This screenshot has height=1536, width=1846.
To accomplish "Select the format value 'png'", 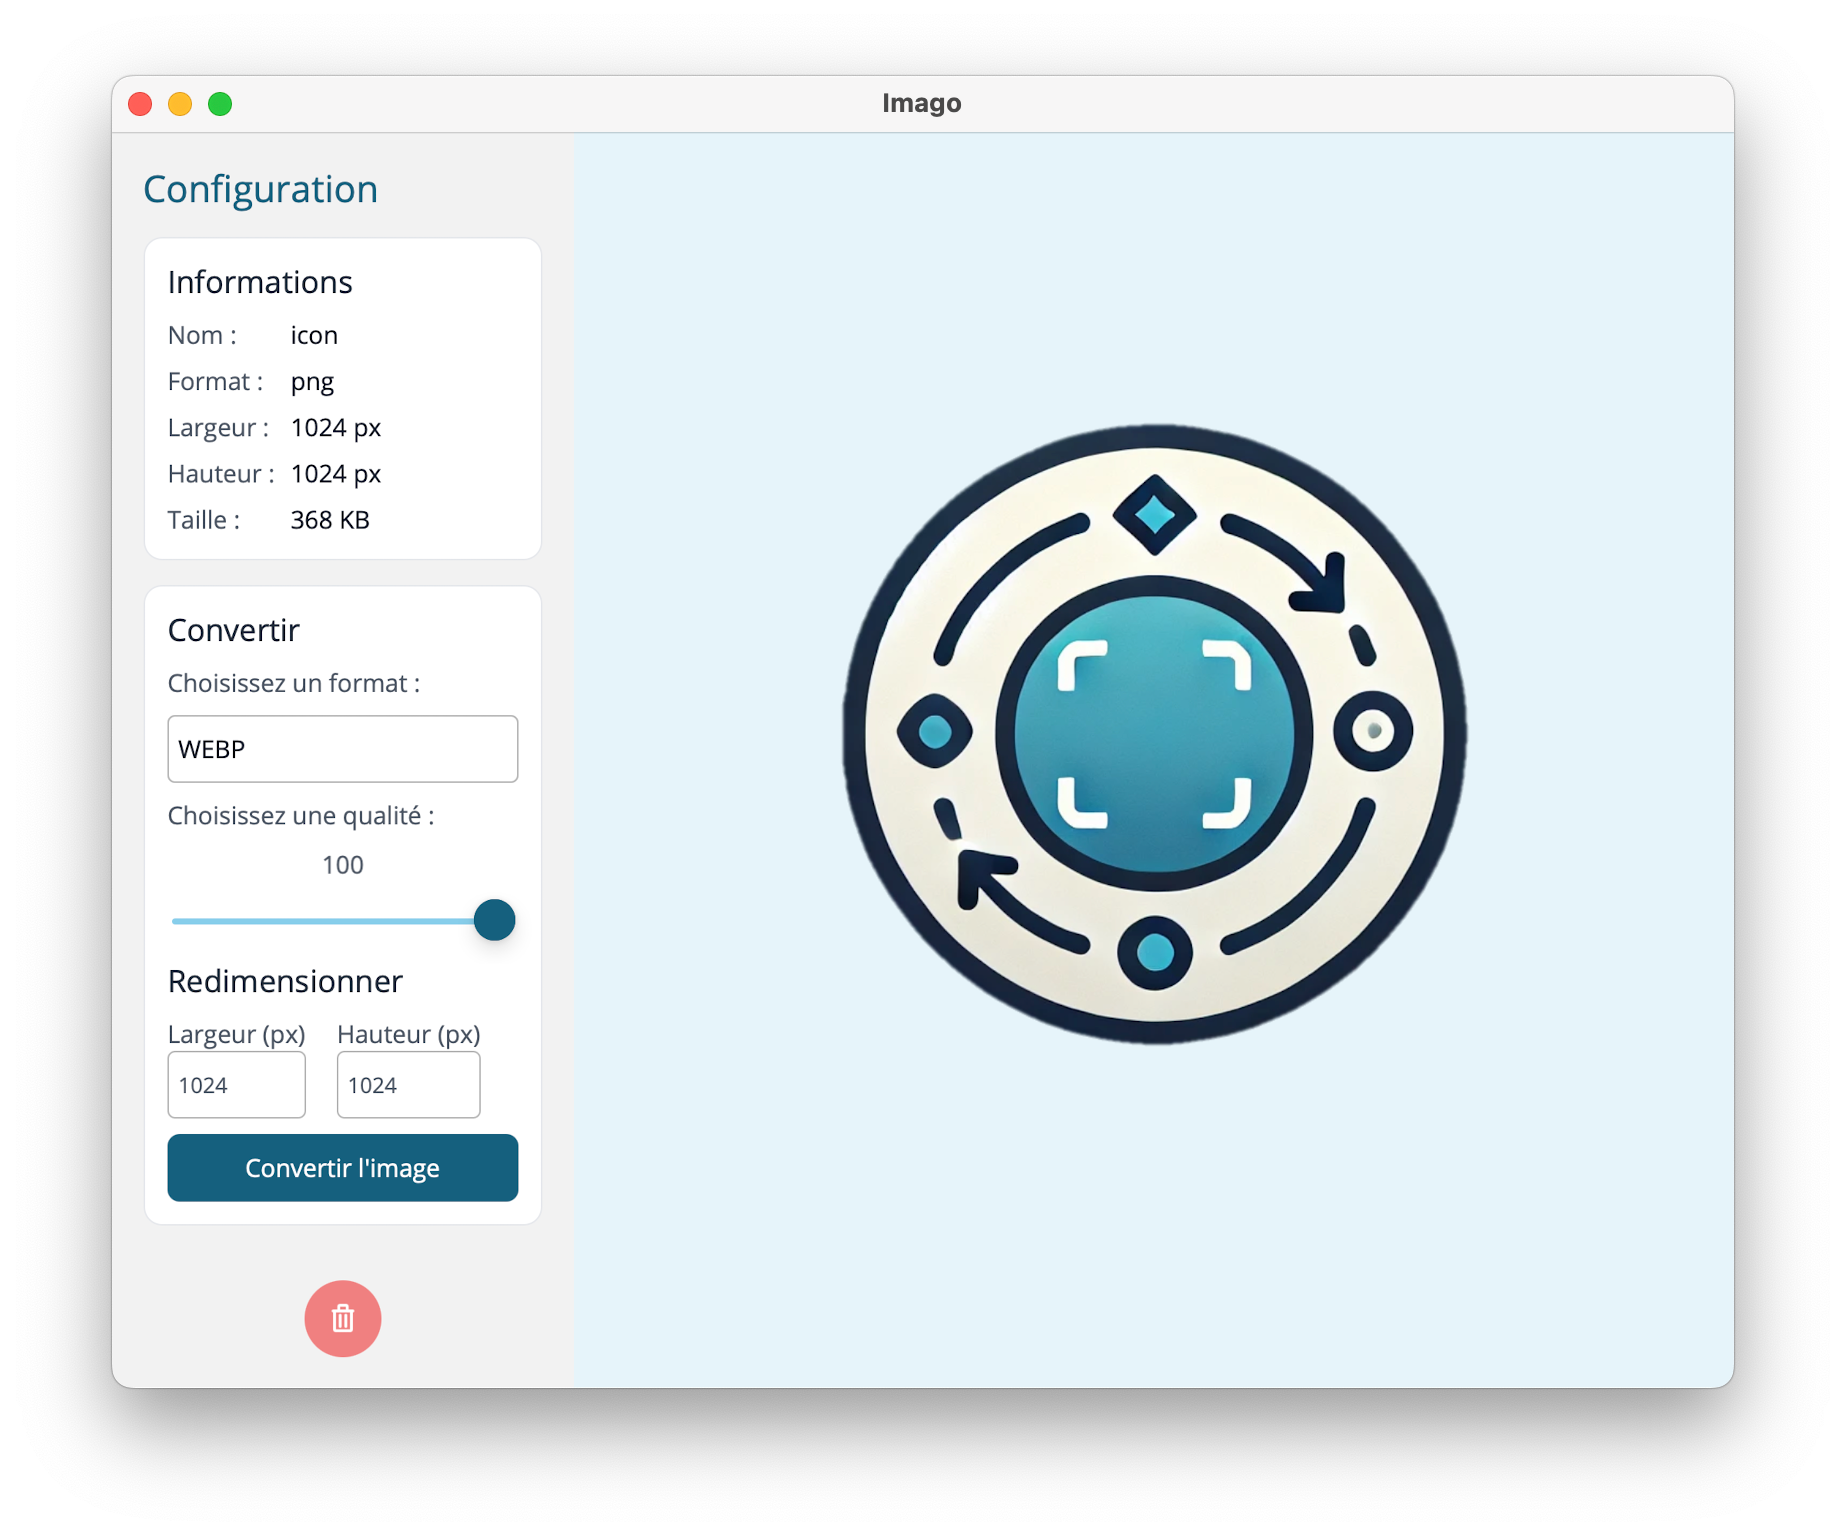I will tap(312, 382).
